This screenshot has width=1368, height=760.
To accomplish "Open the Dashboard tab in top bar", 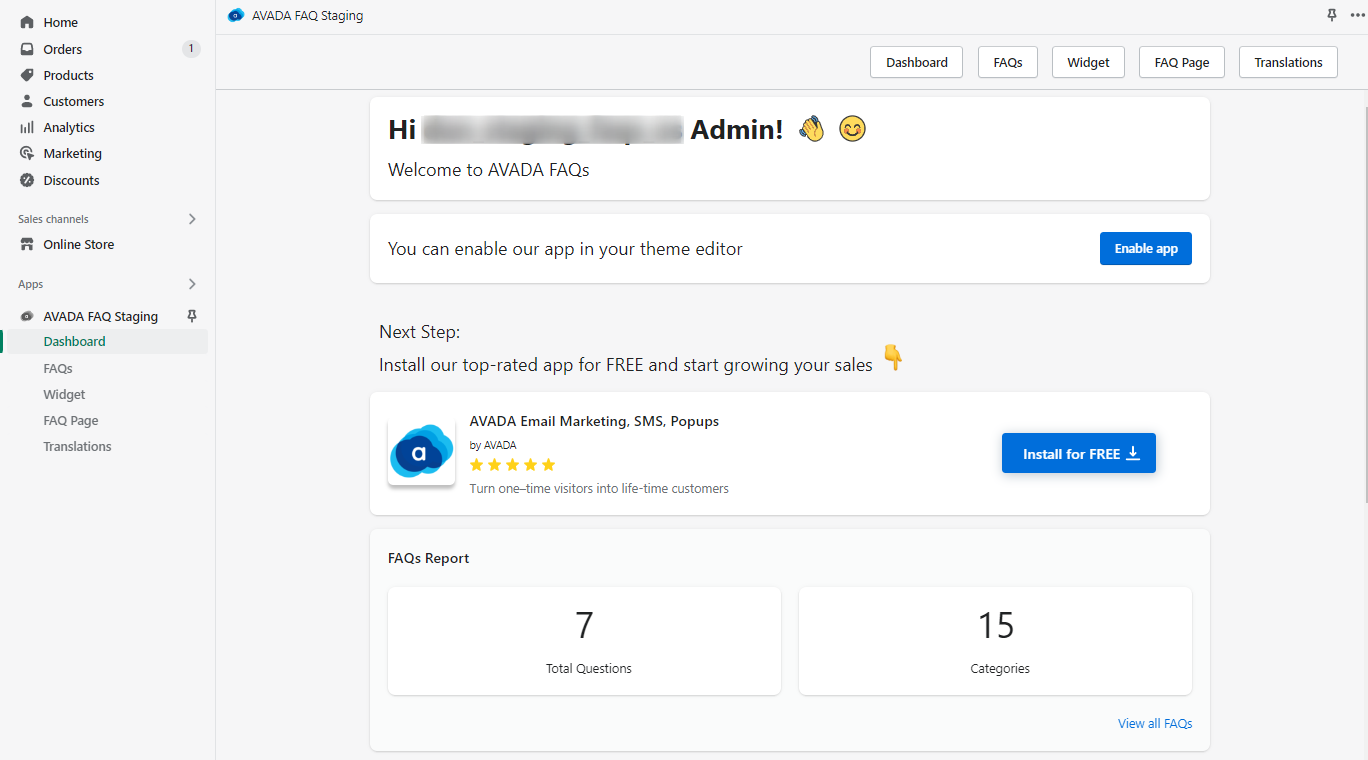I will 917,62.
